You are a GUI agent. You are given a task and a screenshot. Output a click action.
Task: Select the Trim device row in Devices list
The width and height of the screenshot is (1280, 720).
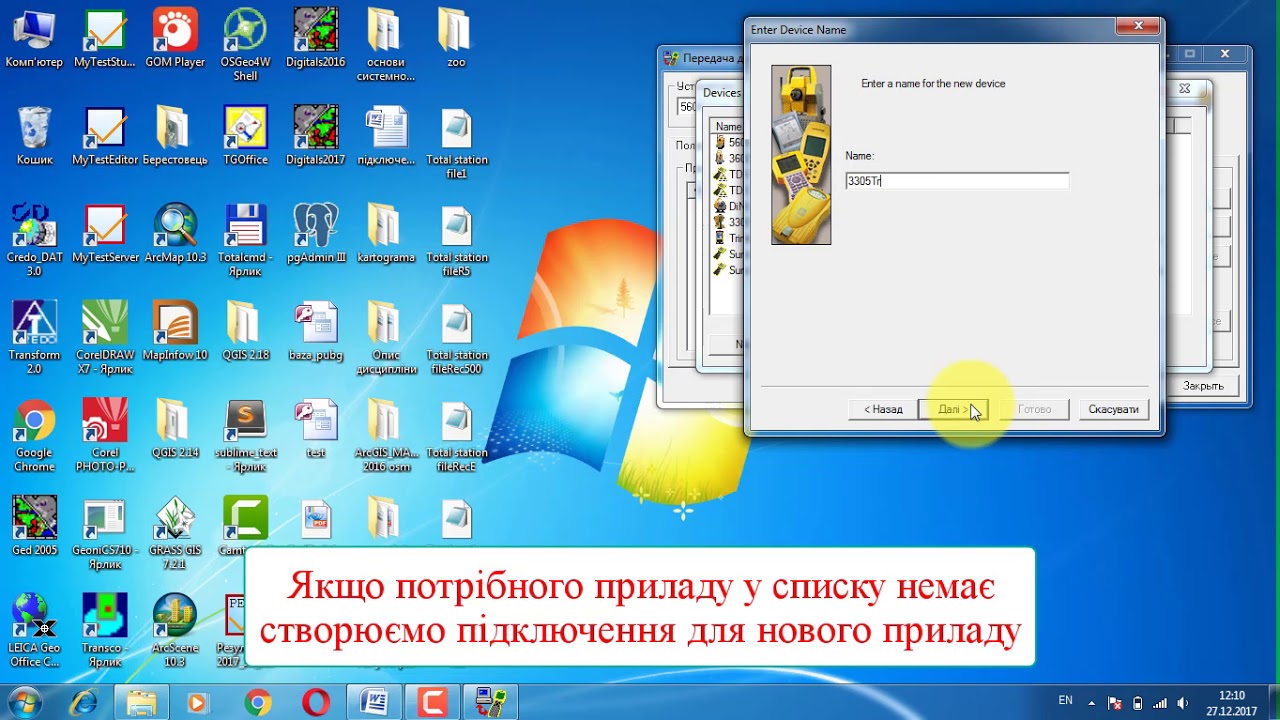click(x=729, y=238)
